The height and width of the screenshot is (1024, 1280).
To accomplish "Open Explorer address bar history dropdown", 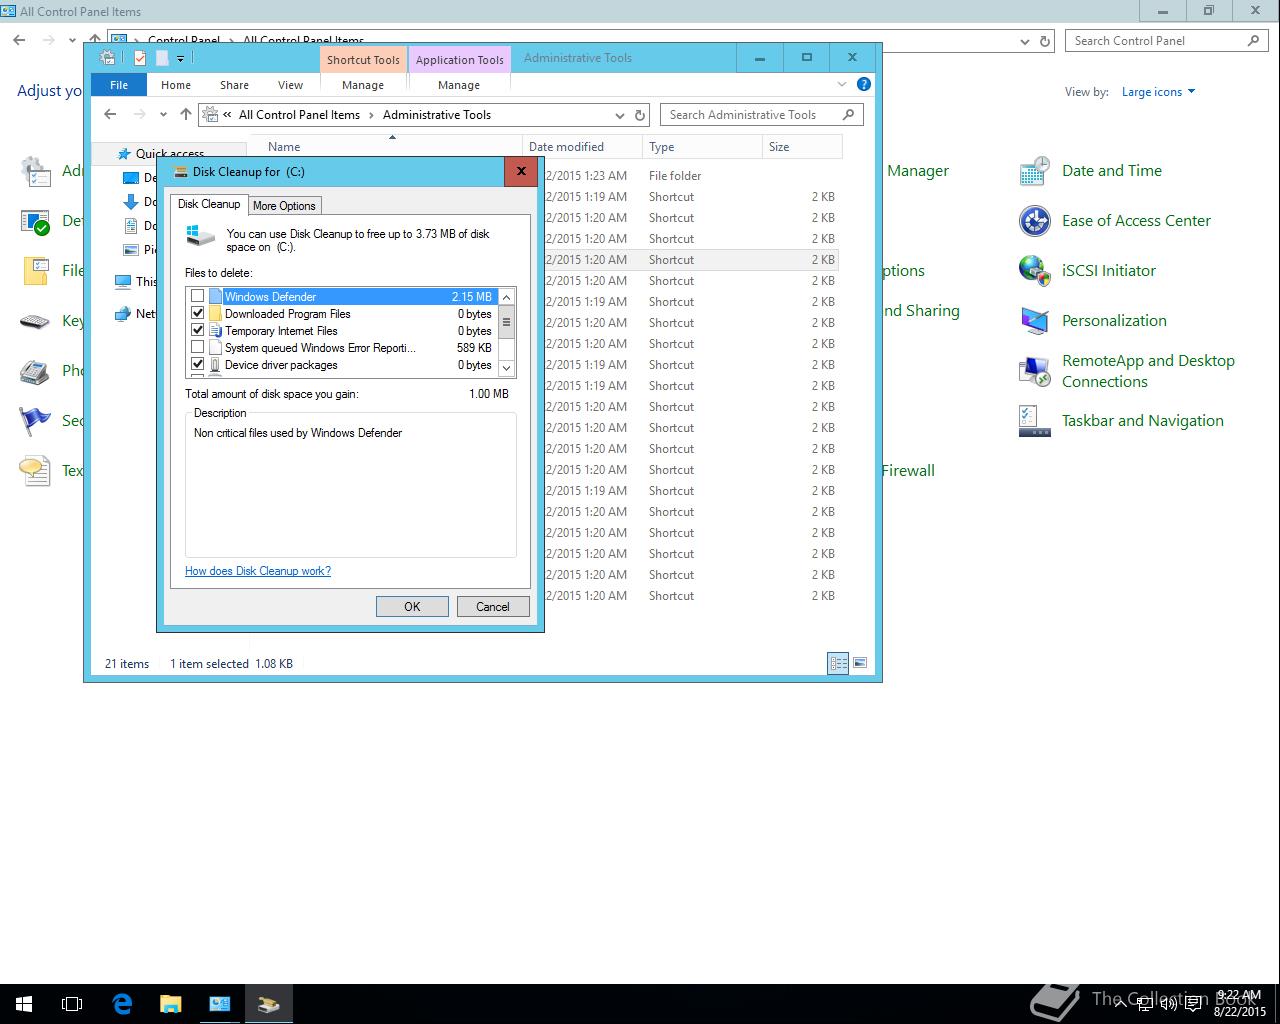I will pos(620,115).
